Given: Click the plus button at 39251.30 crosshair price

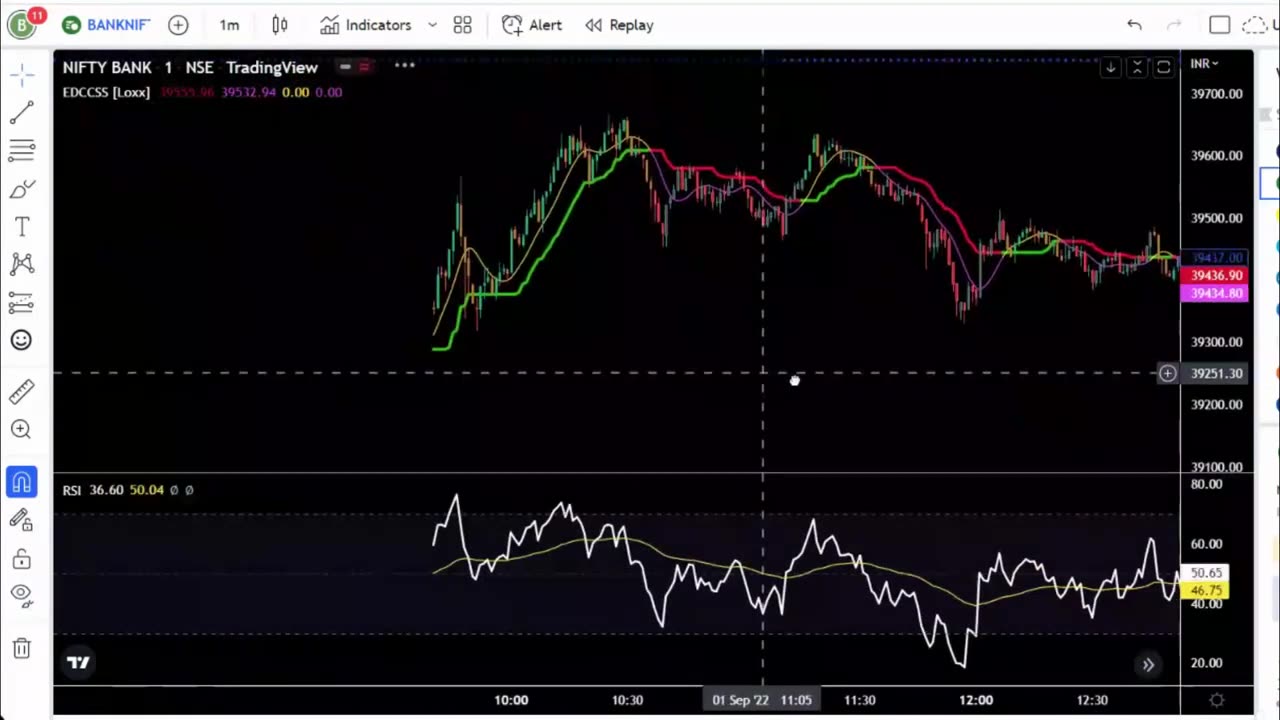Looking at the screenshot, I should [1167, 374].
